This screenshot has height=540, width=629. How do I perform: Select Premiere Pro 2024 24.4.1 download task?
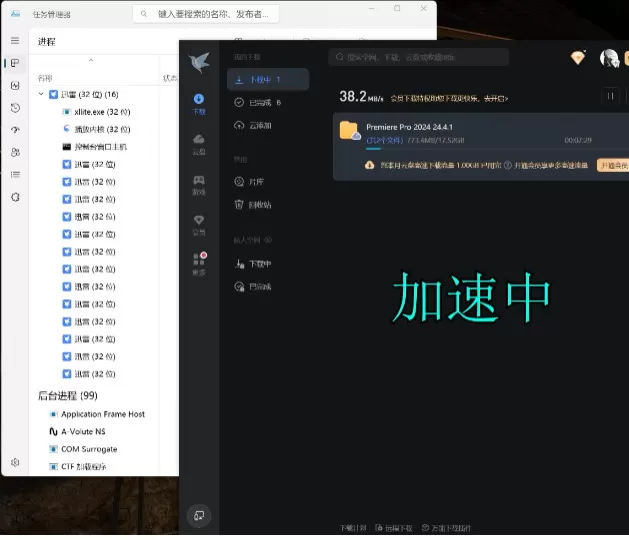(x=481, y=146)
